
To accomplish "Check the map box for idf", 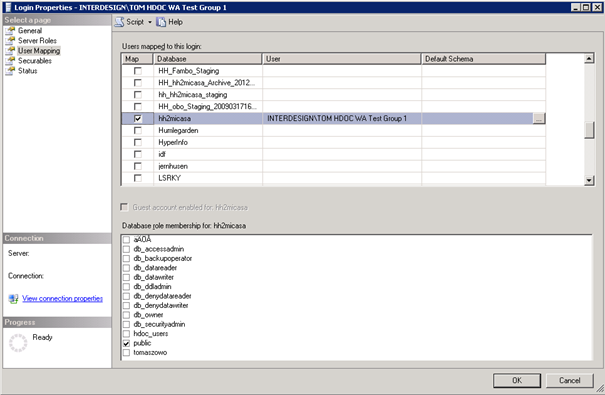I will [137, 154].
